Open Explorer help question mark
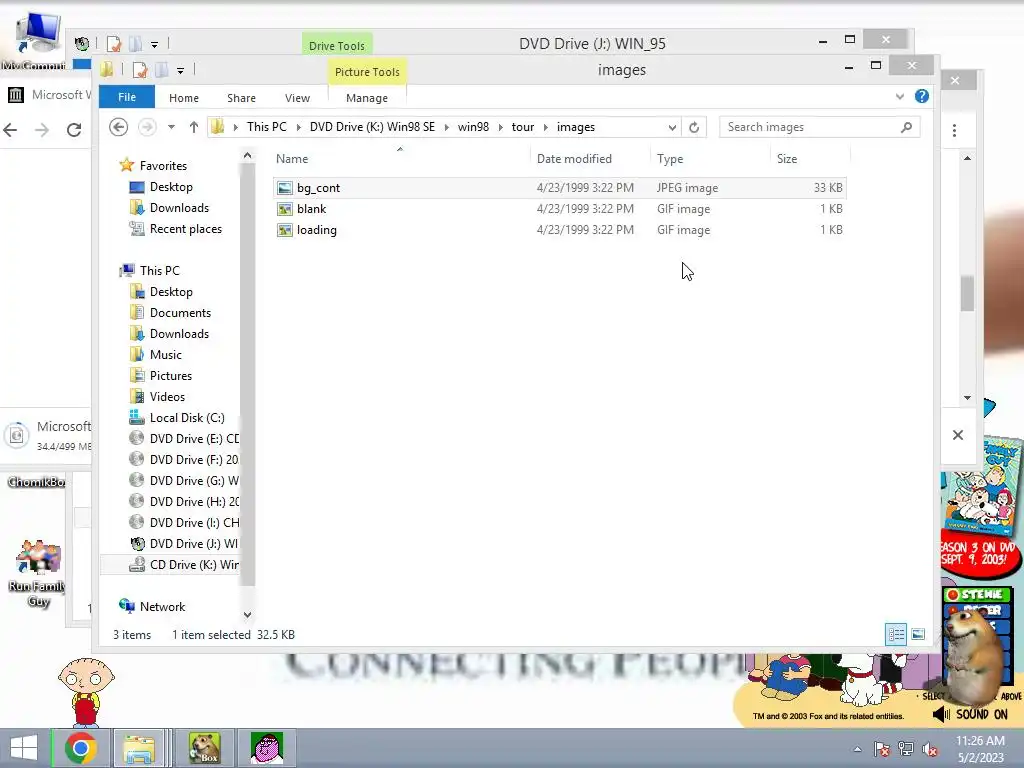Viewport: 1024px width, 768px height. click(x=921, y=97)
